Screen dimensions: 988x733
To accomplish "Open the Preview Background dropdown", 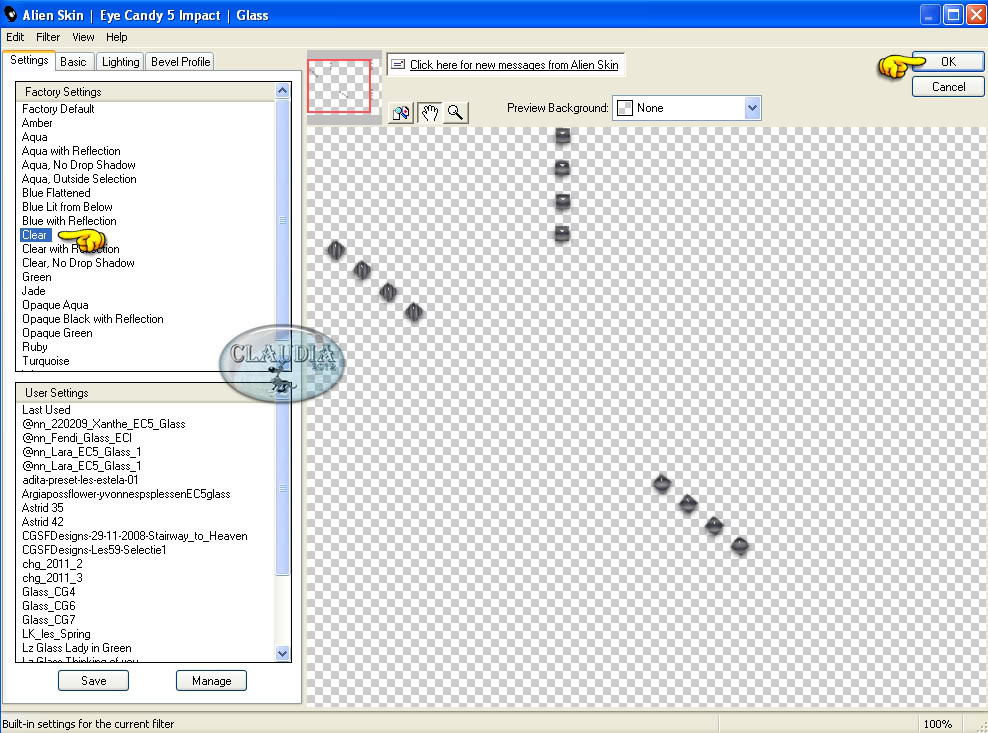I will tap(752, 108).
